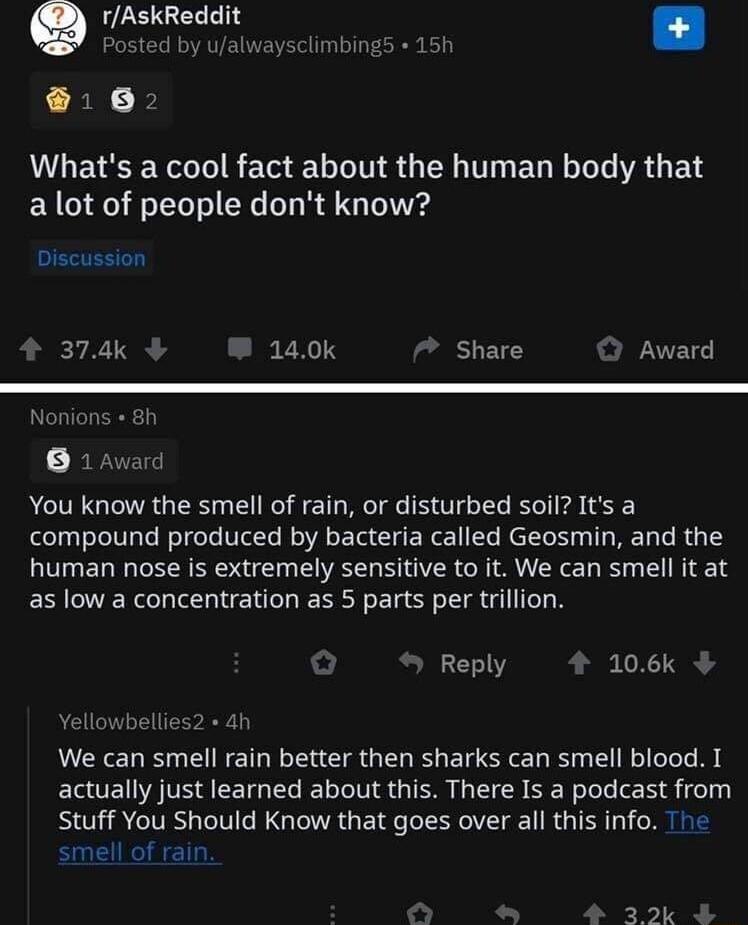Viewport: 748px width, 925px height.
Task: Select the Award shield icon on the post
Action: coord(608,350)
